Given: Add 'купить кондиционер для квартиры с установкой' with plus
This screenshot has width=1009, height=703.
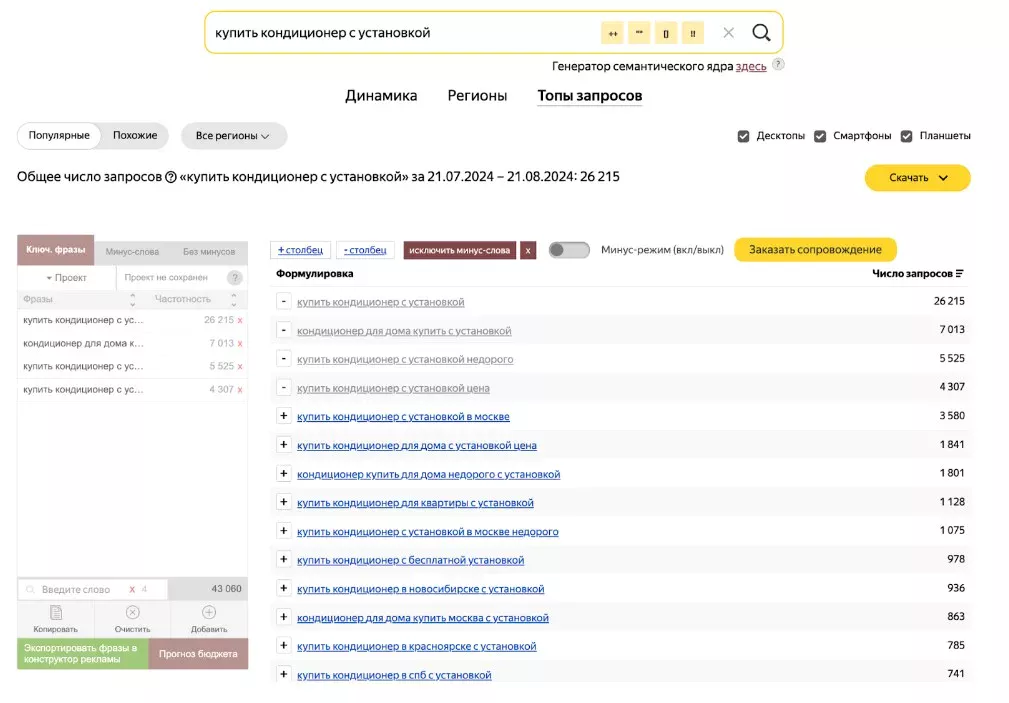Looking at the screenshot, I should pyautogui.click(x=284, y=502).
